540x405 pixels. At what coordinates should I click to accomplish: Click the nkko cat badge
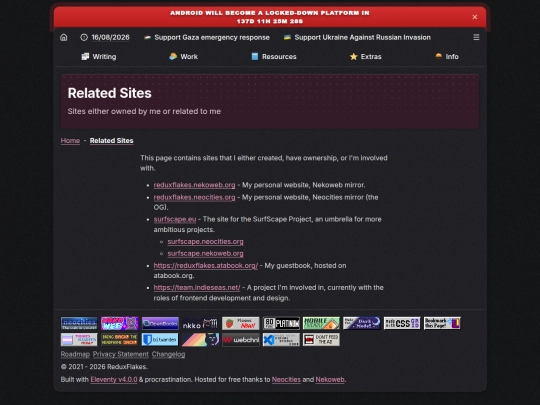click(x=200, y=323)
